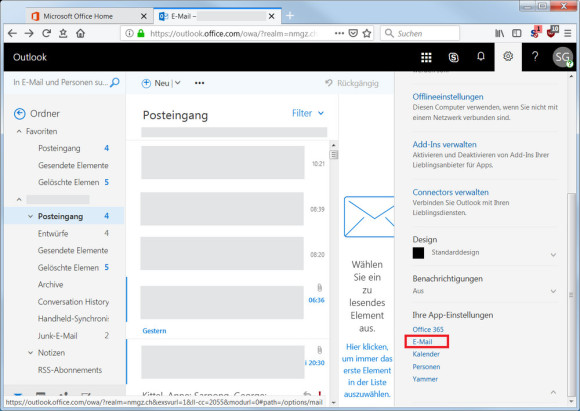Open the browser downloads/upload arrow icon
This screenshot has height=411, width=580.
coord(63,33)
